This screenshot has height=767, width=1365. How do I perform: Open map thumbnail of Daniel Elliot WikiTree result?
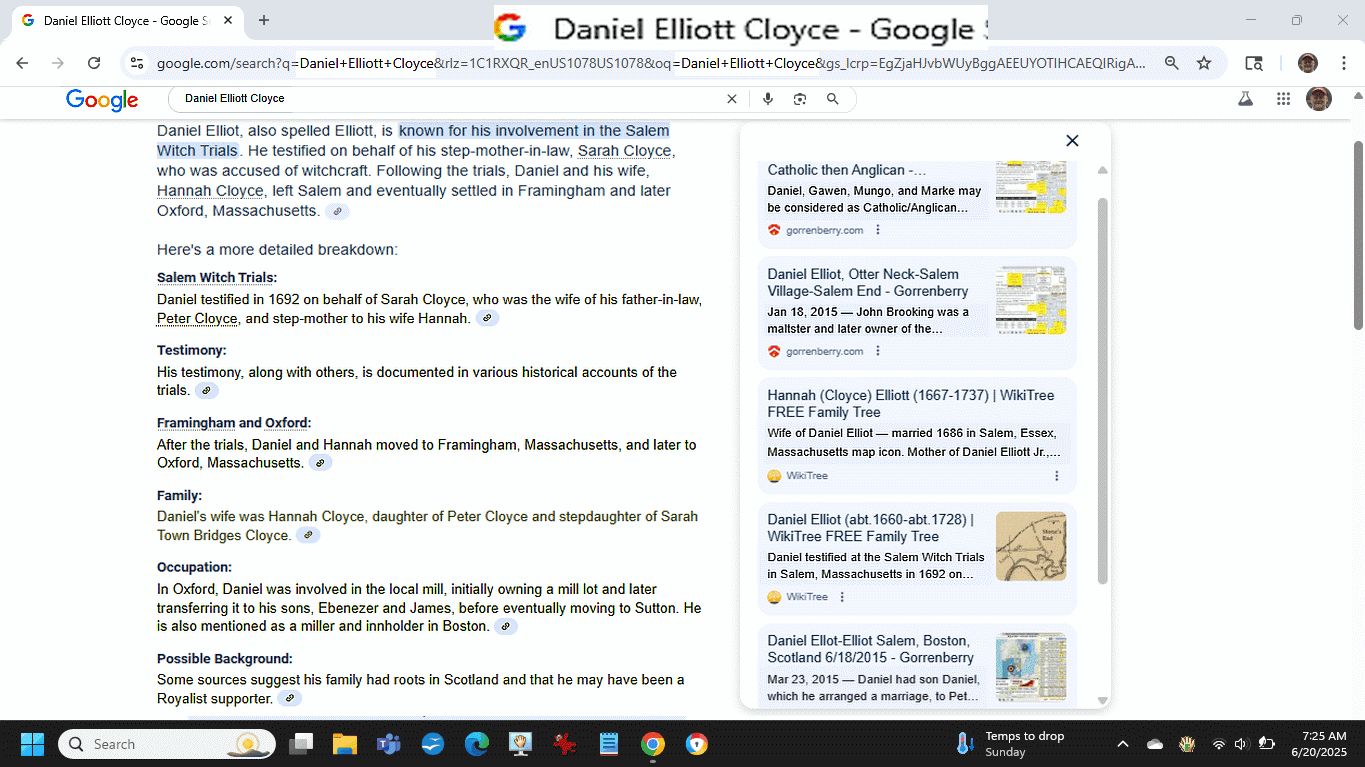[1031, 546]
